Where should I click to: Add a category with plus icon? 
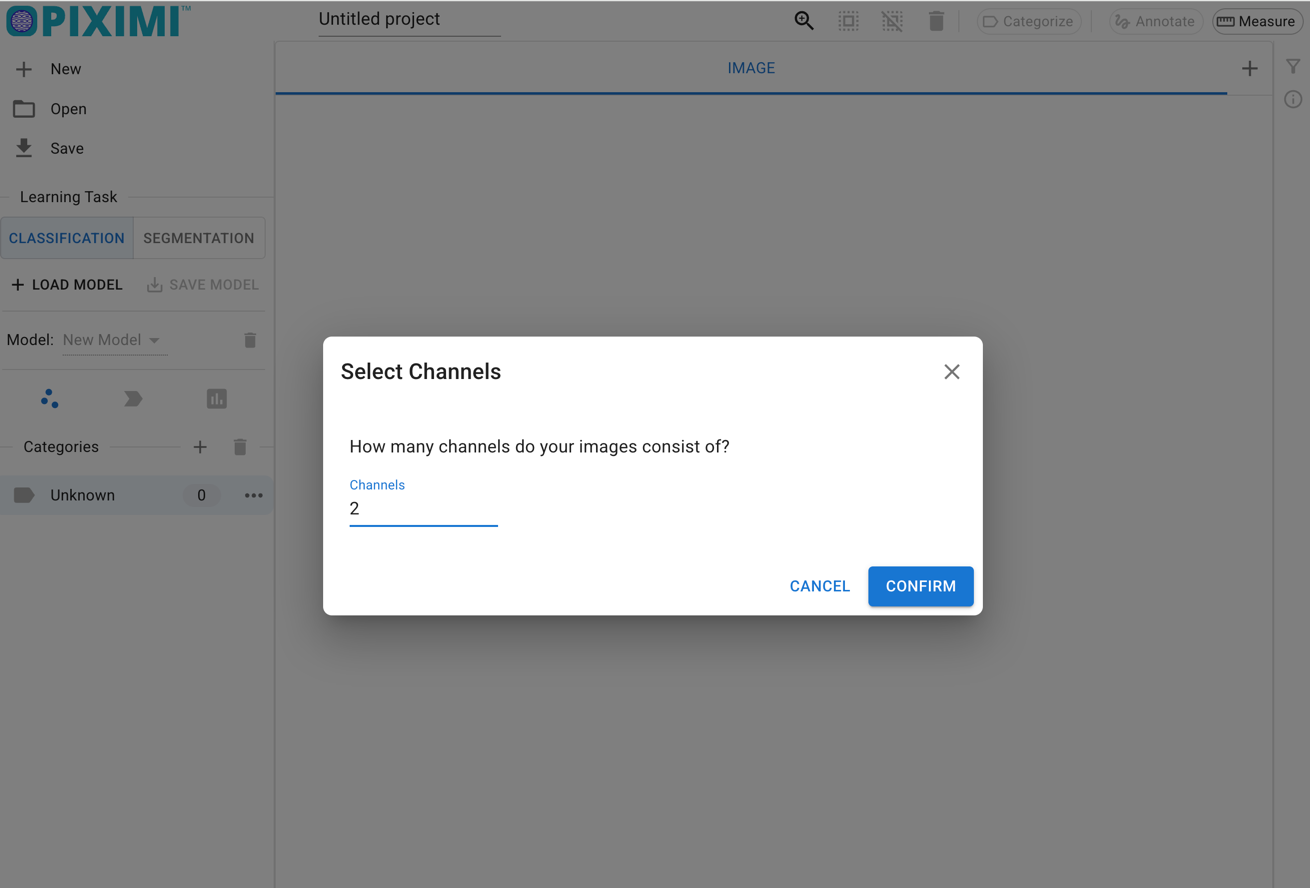[x=200, y=447]
